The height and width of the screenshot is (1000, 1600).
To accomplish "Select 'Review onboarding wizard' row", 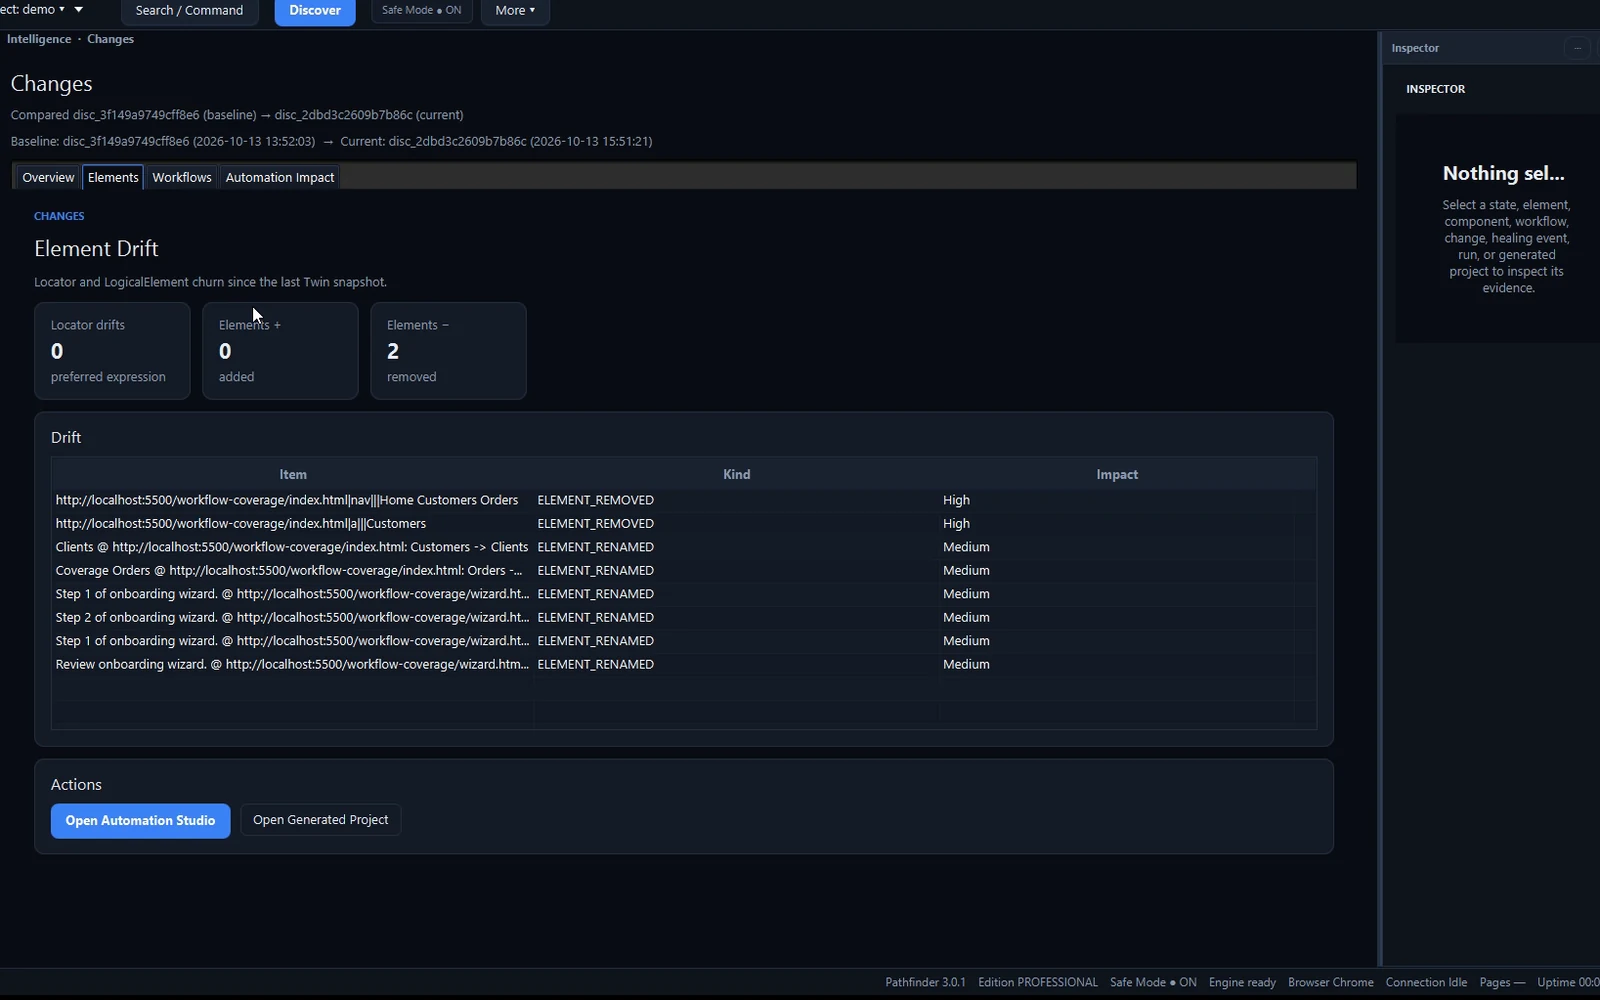I will point(684,664).
